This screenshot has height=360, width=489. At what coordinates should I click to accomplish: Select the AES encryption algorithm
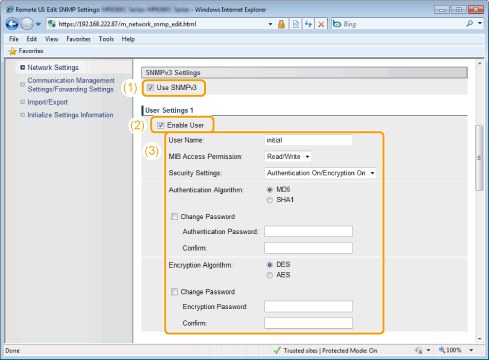coord(270,275)
